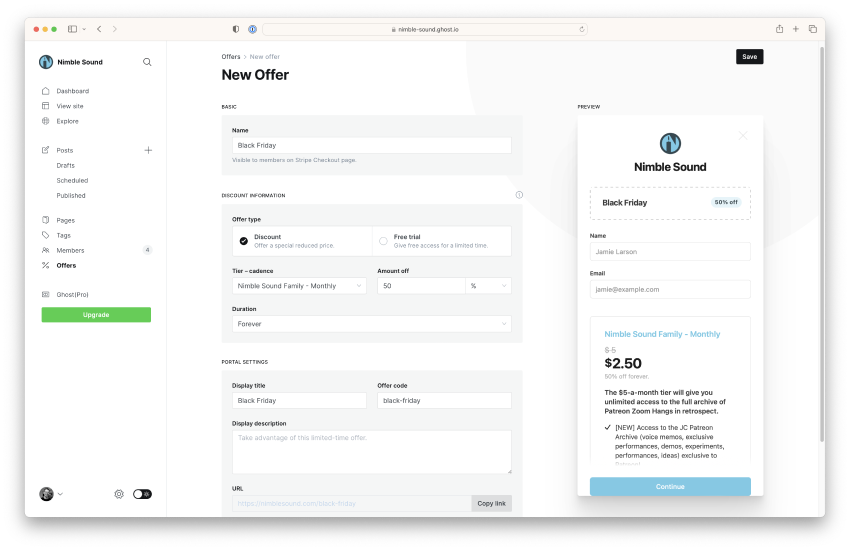The width and height of the screenshot is (850, 550).
Task: Reload the page using the refresh icon
Action: tap(582, 29)
